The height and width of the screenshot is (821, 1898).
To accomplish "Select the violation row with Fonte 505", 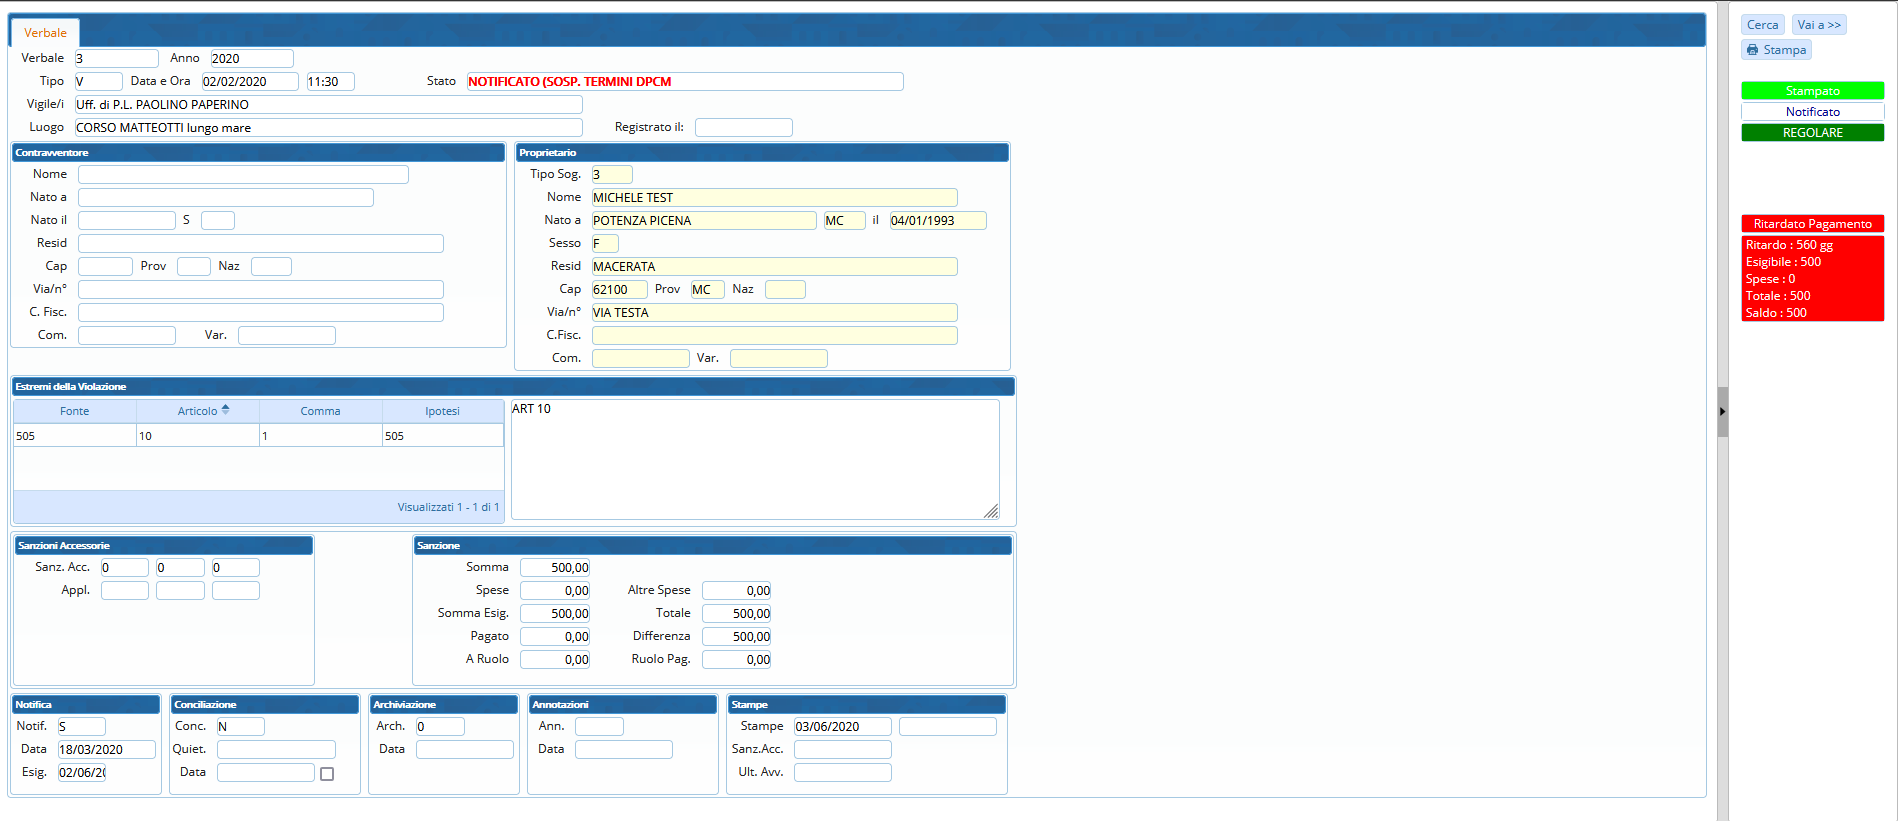I will point(258,436).
